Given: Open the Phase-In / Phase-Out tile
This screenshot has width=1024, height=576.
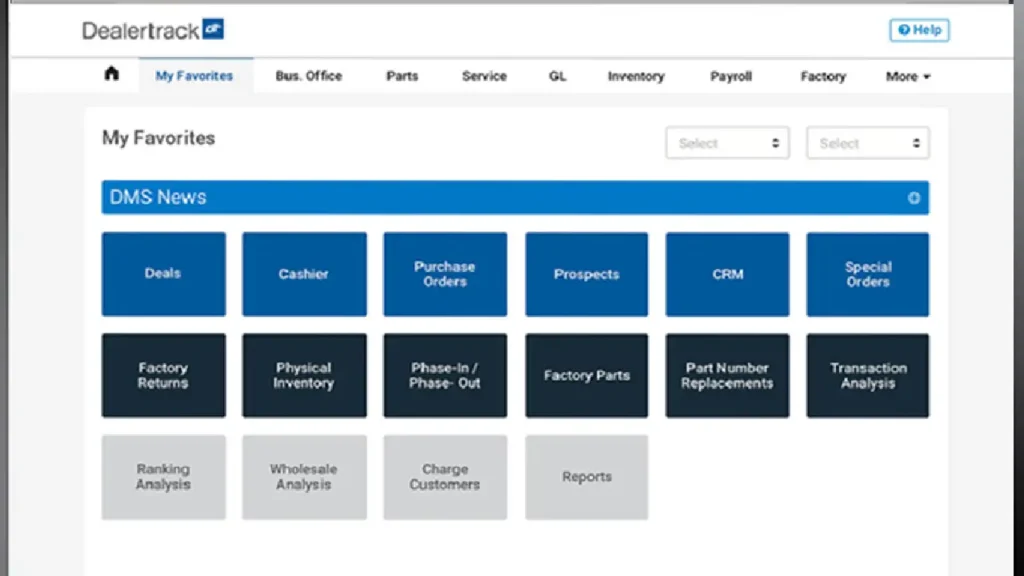Looking at the screenshot, I should 445,376.
